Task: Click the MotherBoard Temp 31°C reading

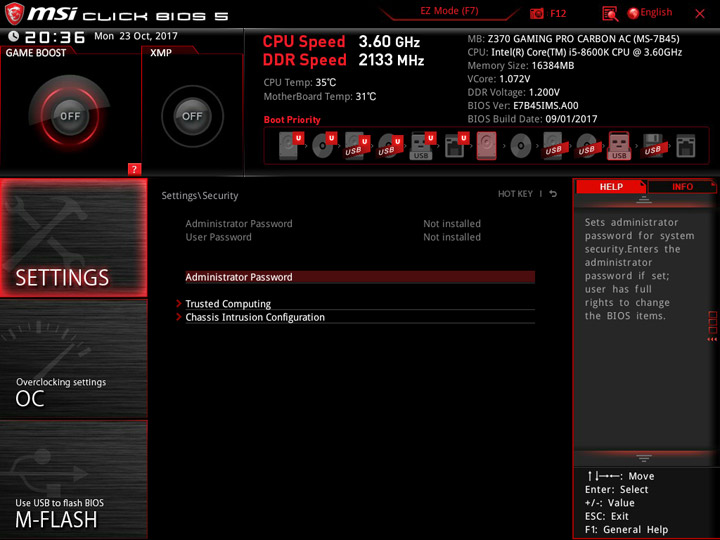Action: (320, 96)
